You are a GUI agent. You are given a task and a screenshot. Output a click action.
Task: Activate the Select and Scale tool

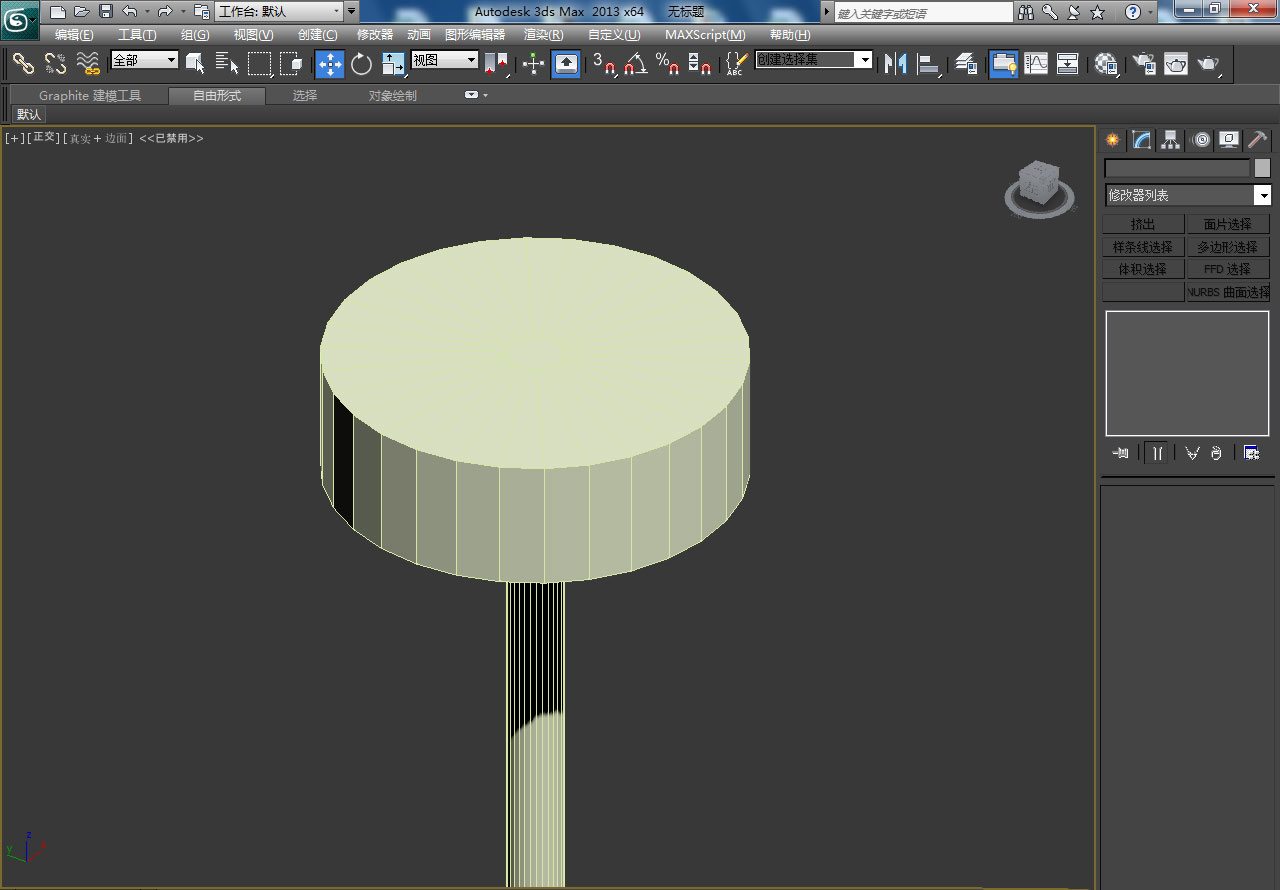point(393,64)
